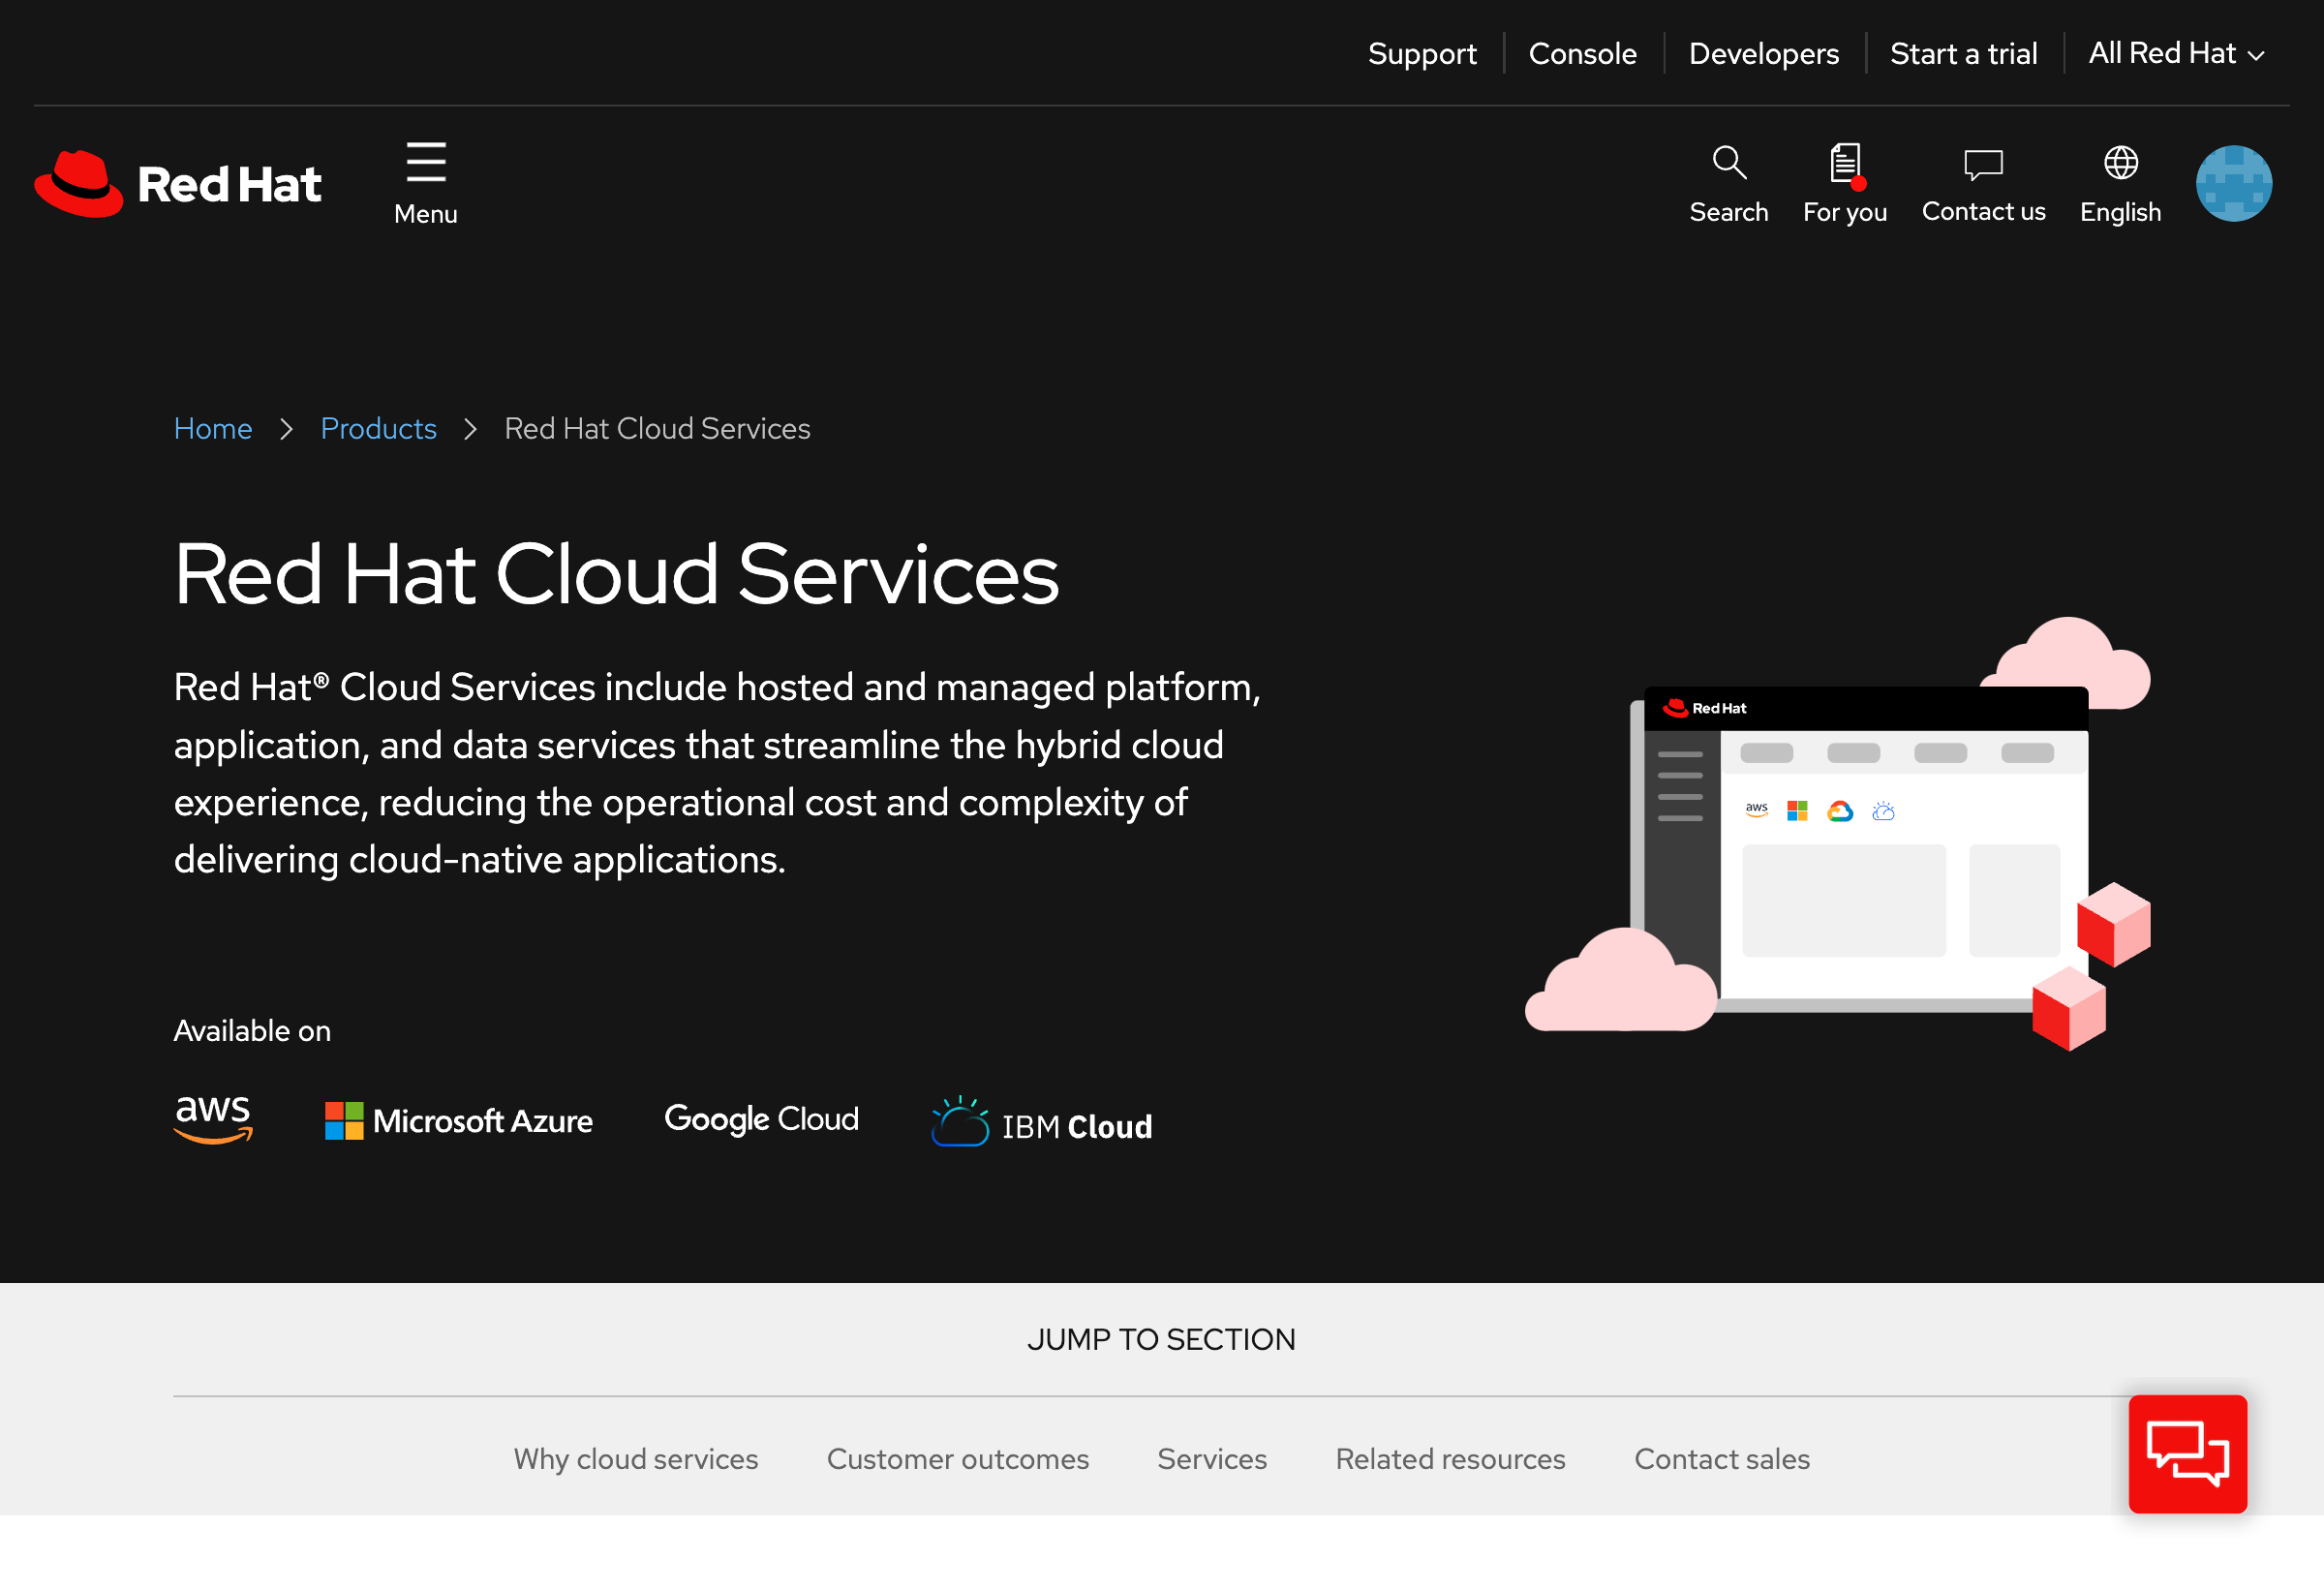Click Home in the breadcrumb trail
The image size is (2324, 1590).
(213, 428)
